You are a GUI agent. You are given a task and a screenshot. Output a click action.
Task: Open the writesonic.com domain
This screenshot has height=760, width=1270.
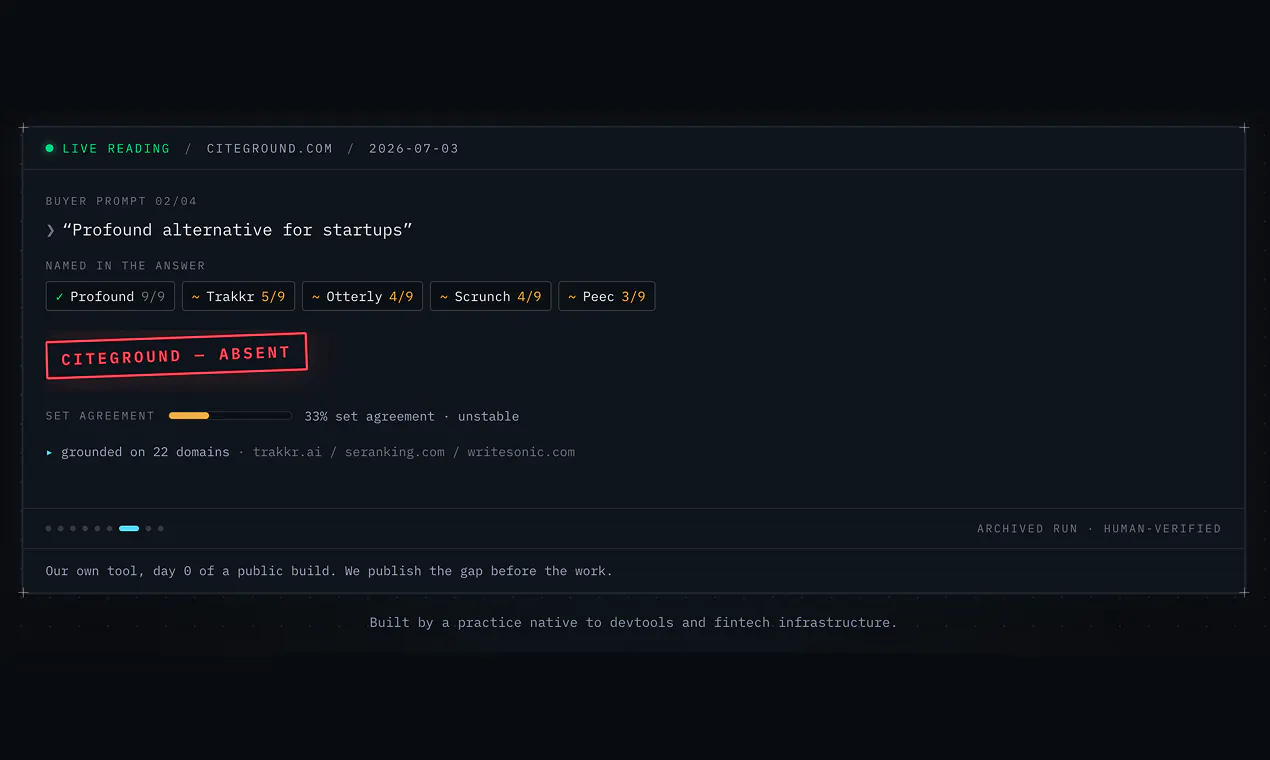(x=521, y=452)
